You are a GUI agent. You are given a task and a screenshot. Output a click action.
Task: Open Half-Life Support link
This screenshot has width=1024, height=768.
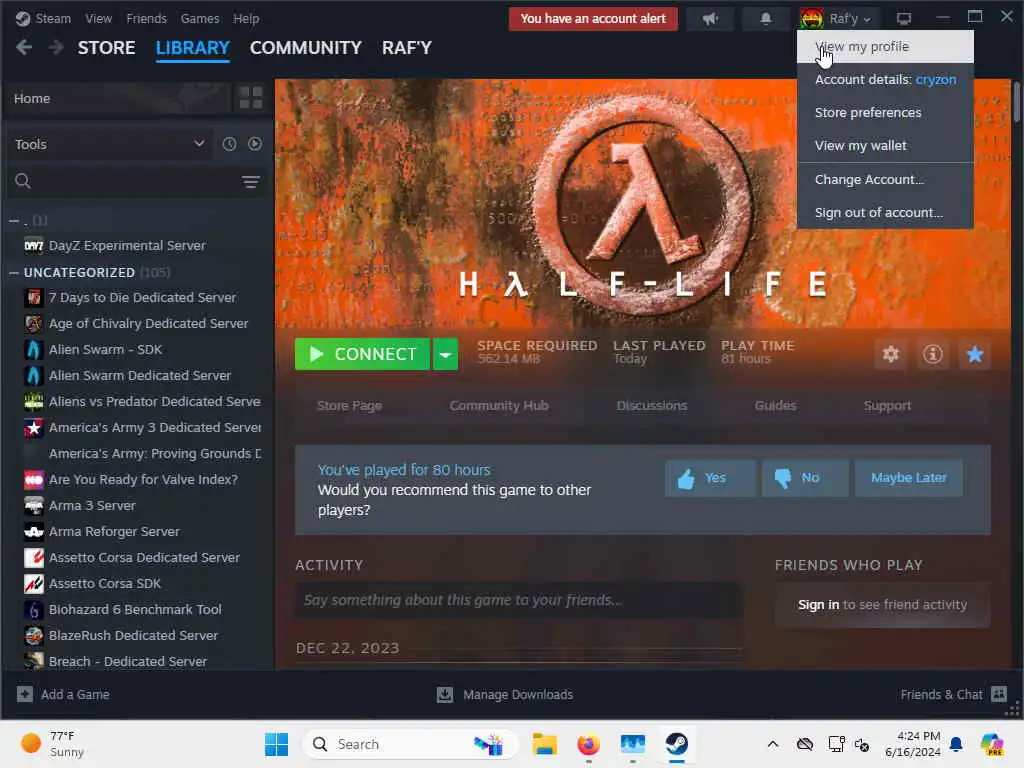pyautogui.click(x=887, y=406)
